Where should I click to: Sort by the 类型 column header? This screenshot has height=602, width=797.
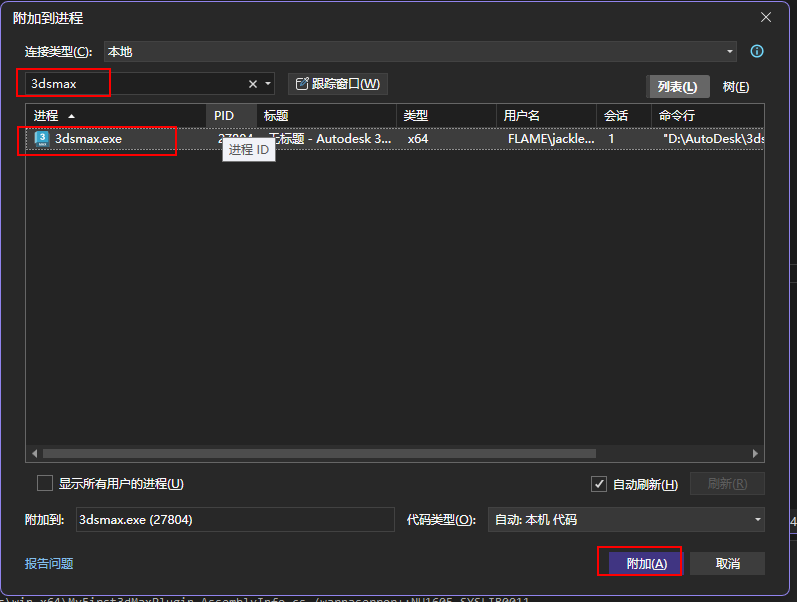click(x=446, y=116)
